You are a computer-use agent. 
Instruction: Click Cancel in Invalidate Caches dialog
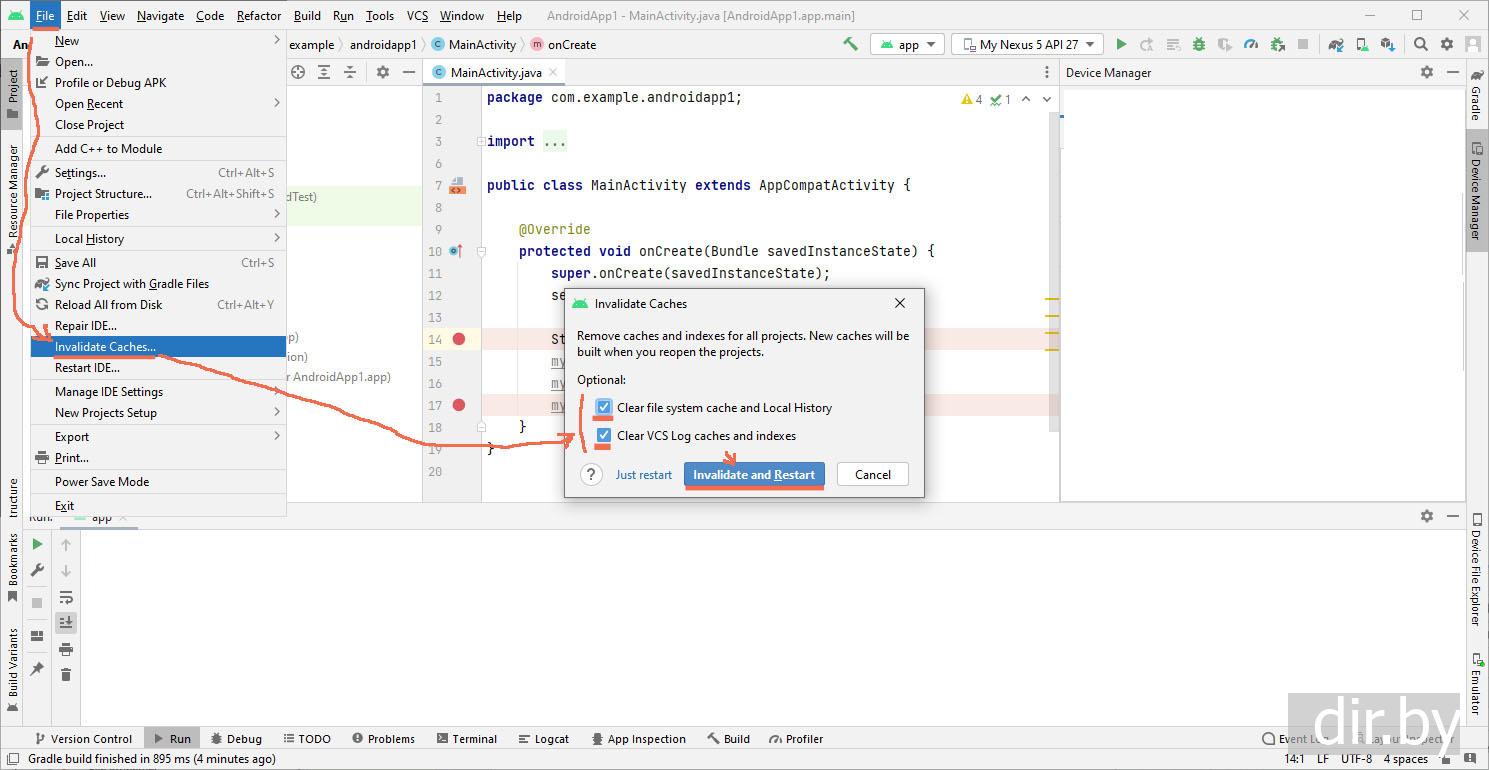pos(872,475)
